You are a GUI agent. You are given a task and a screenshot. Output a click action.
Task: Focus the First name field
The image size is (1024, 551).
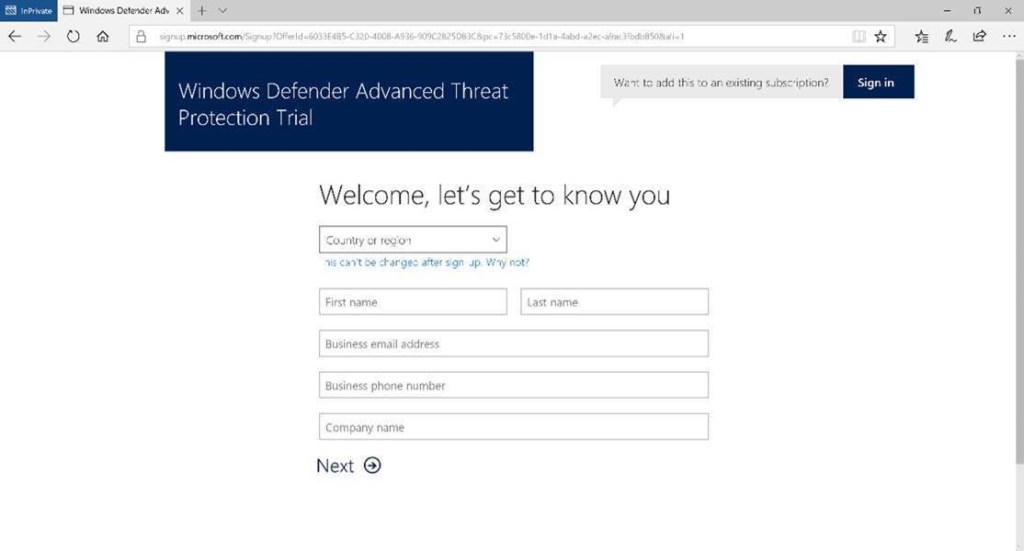pos(413,302)
